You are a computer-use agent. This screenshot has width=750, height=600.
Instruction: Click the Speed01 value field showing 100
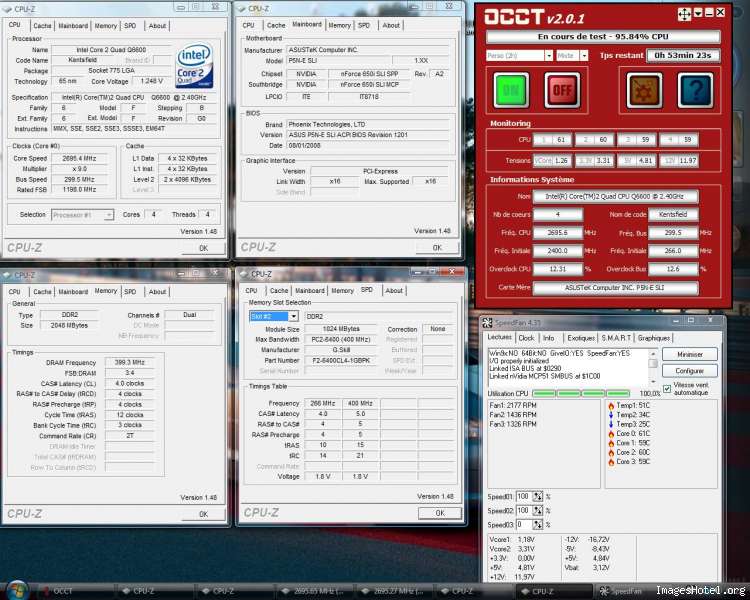point(524,497)
